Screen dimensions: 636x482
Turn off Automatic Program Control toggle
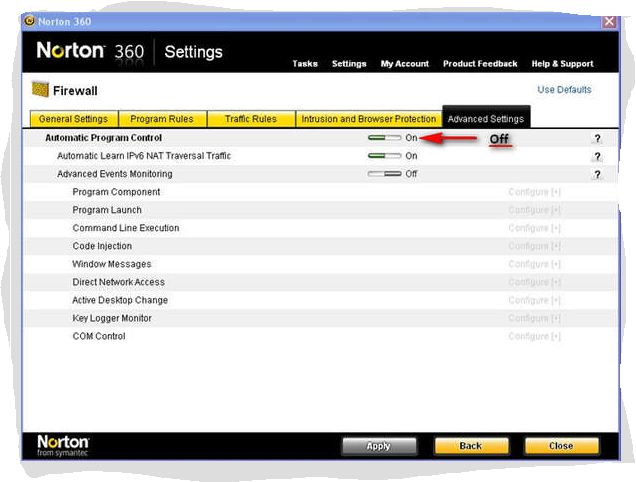[384, 138]
